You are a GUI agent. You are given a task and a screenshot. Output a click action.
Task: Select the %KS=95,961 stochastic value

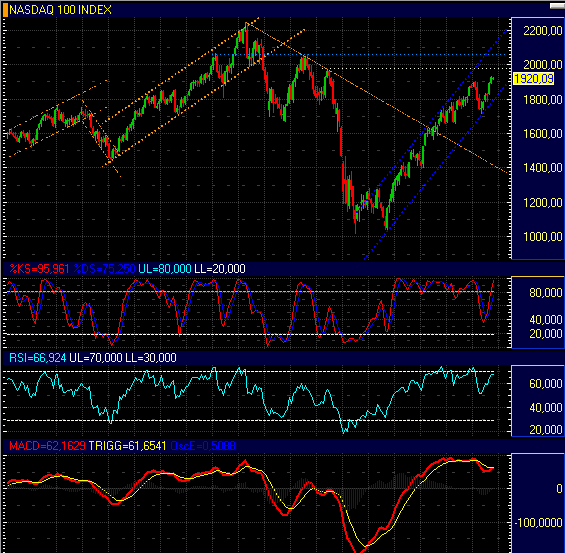[x=39, y=269]
